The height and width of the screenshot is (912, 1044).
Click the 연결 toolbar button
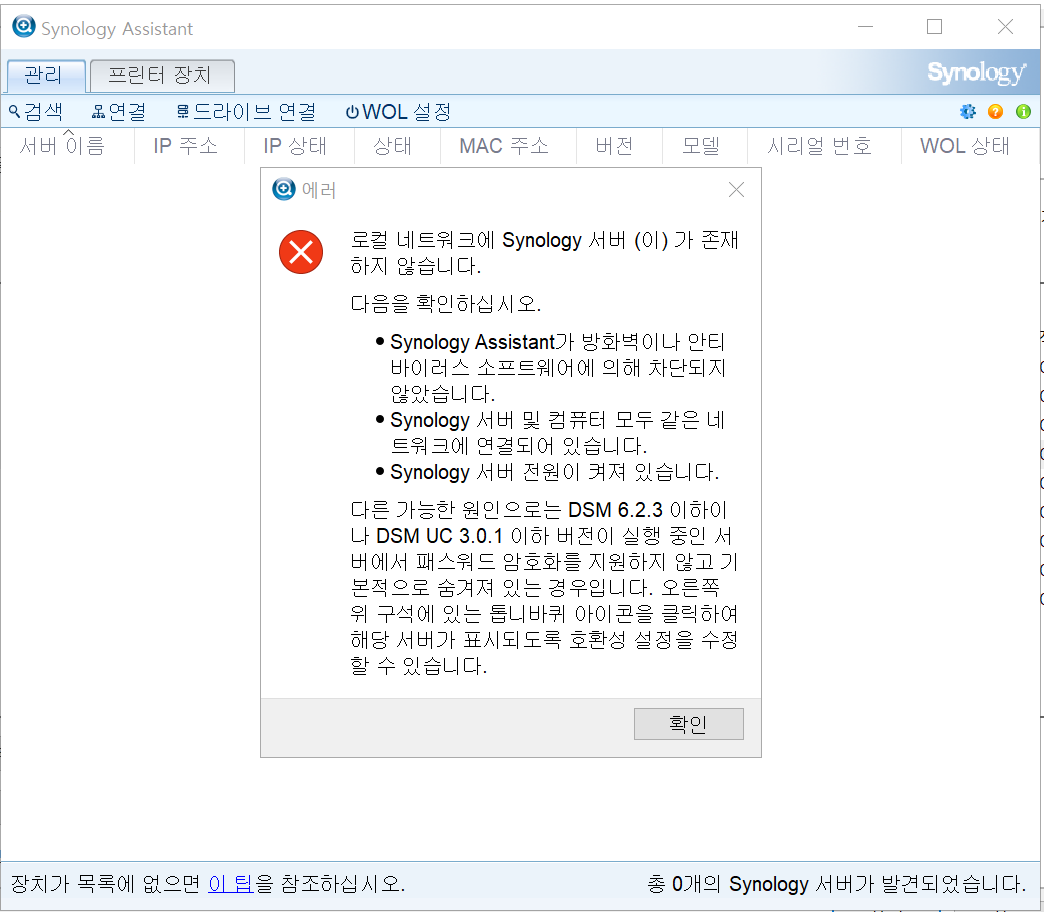point(119,111)
